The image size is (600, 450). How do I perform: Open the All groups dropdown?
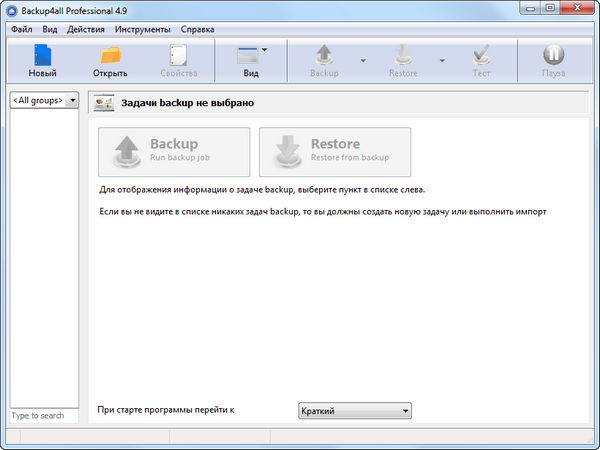tap(44, 100)
